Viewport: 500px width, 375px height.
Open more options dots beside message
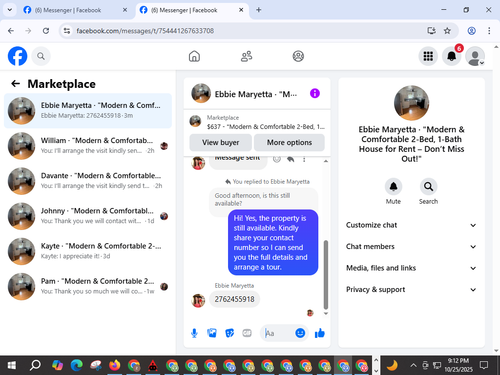pyautogui.click(x=304, y=159)
